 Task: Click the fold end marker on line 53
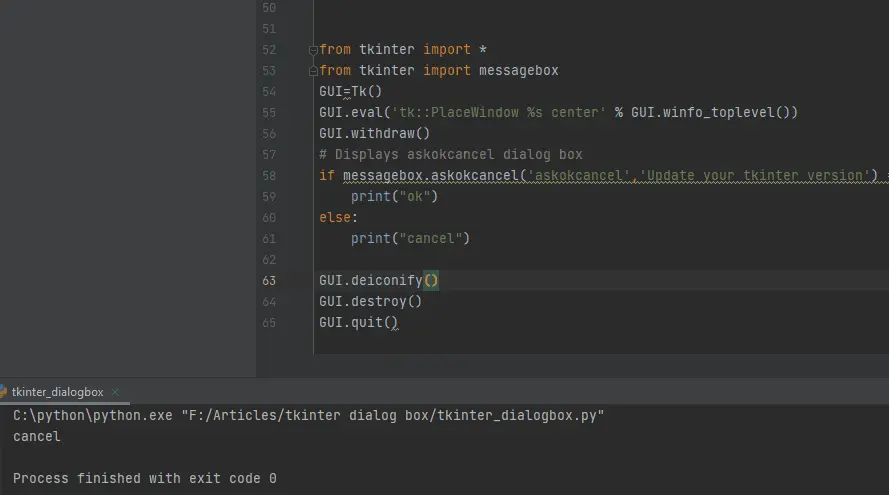tap(313, 71)
